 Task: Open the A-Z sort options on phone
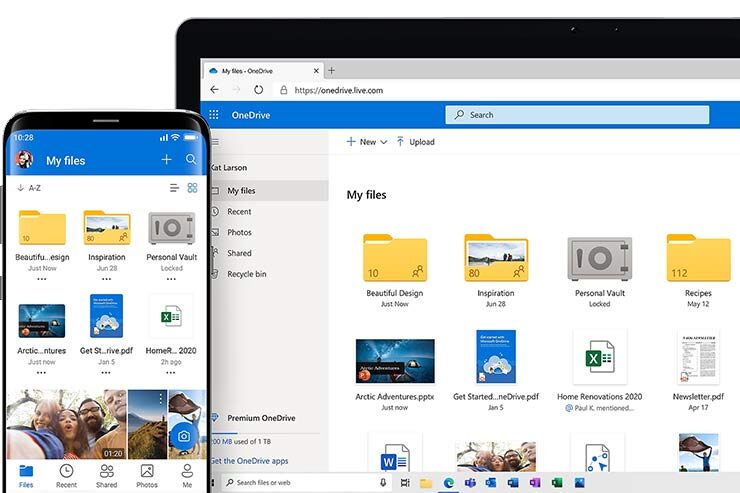[x=29, y=188]
